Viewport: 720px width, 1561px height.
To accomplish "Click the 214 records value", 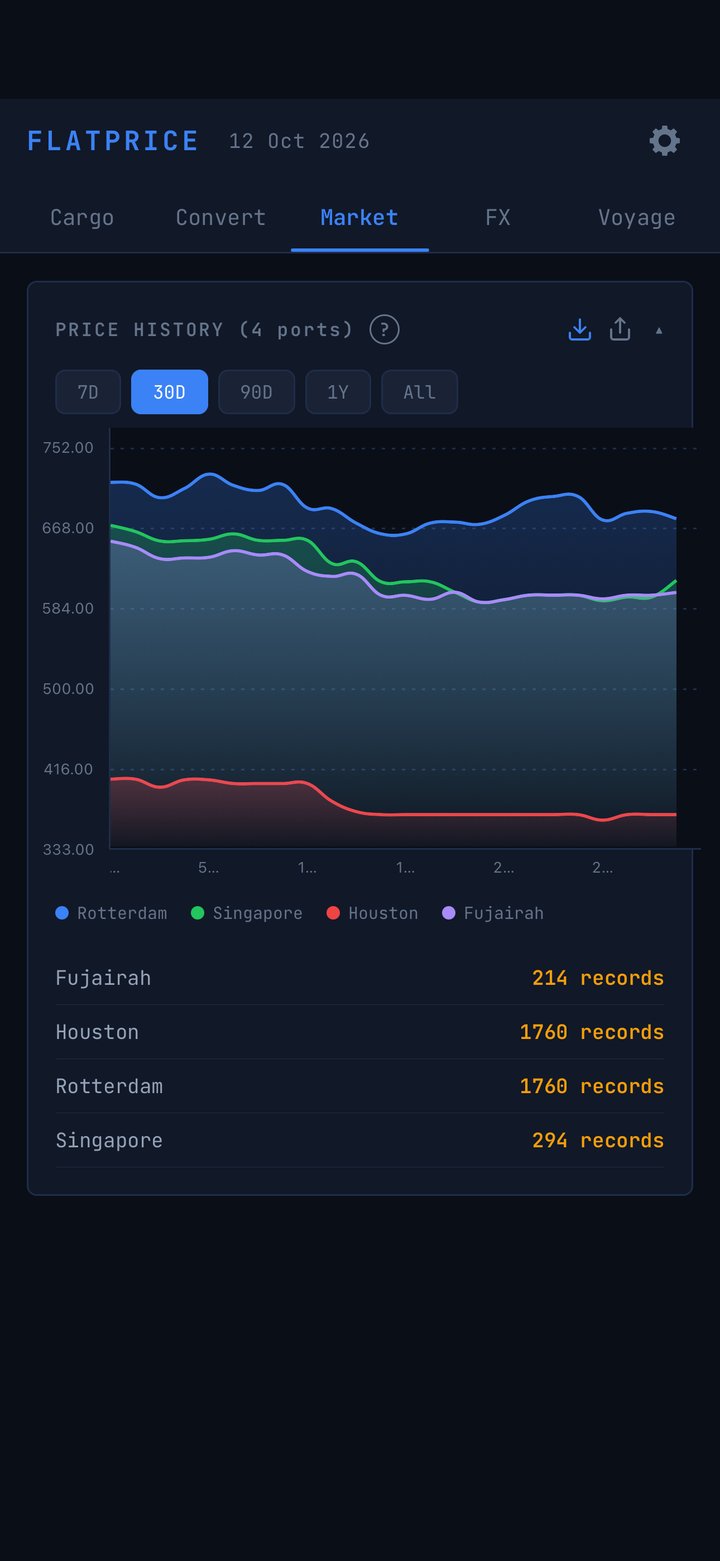I will click(598, 978).
